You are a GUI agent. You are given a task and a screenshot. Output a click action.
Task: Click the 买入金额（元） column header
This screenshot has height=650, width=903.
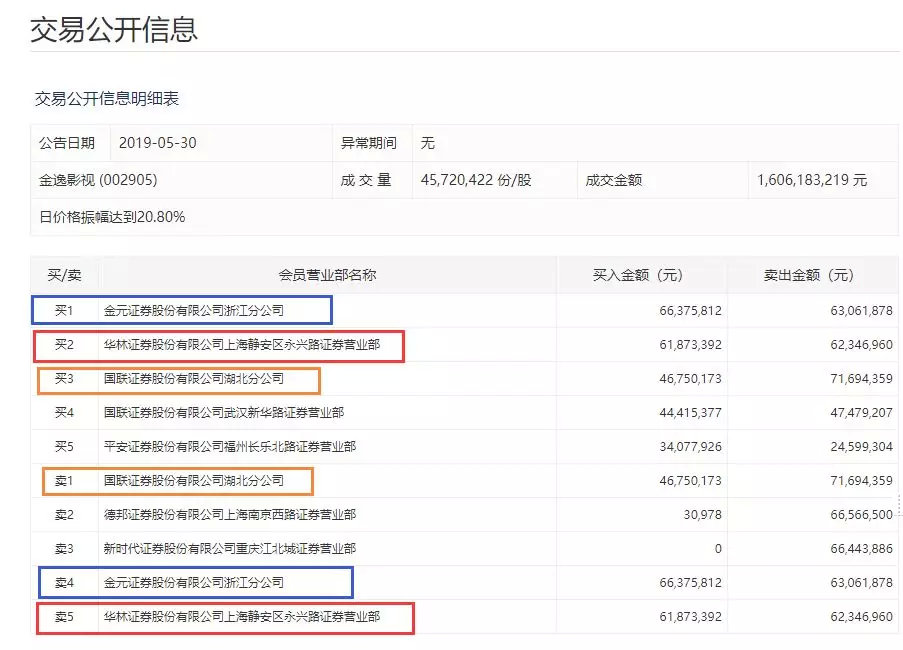tap(638, 275)
